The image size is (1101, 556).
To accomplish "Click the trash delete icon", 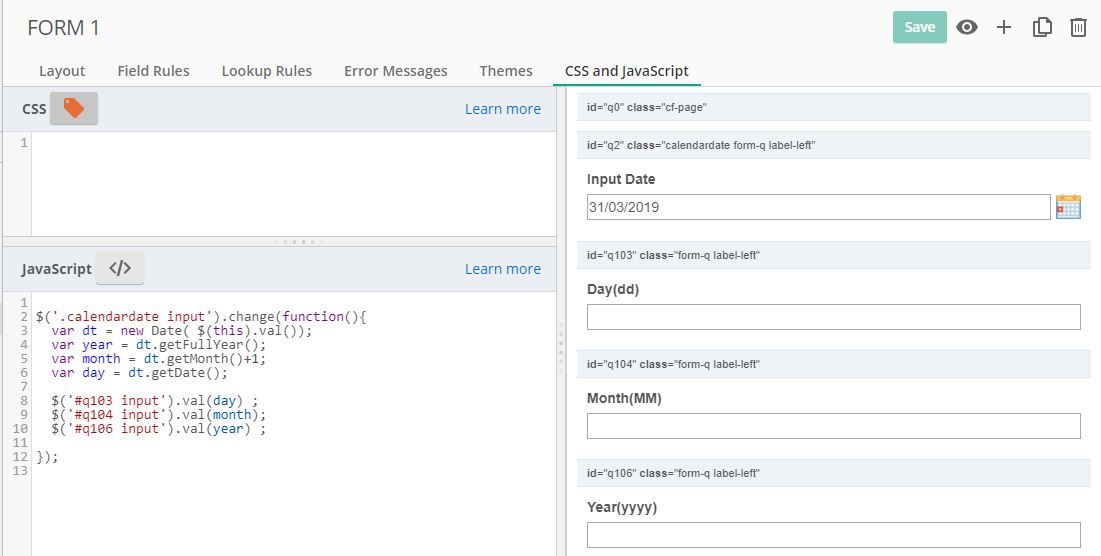I will (x=1078, y=28).
